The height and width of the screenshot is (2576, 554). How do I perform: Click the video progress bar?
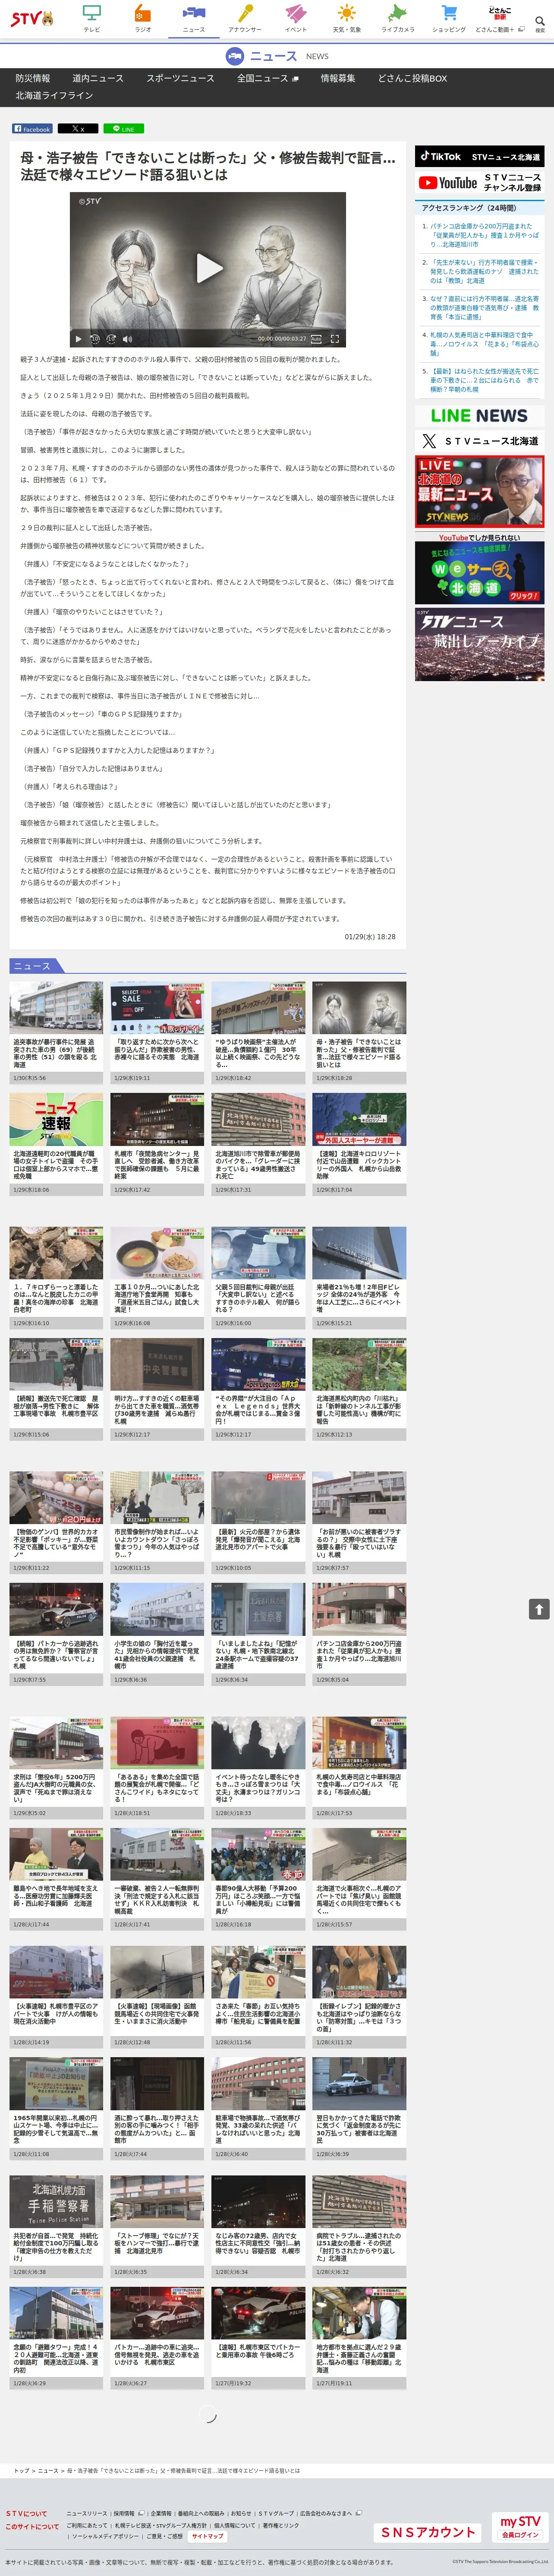coord(208,329)
